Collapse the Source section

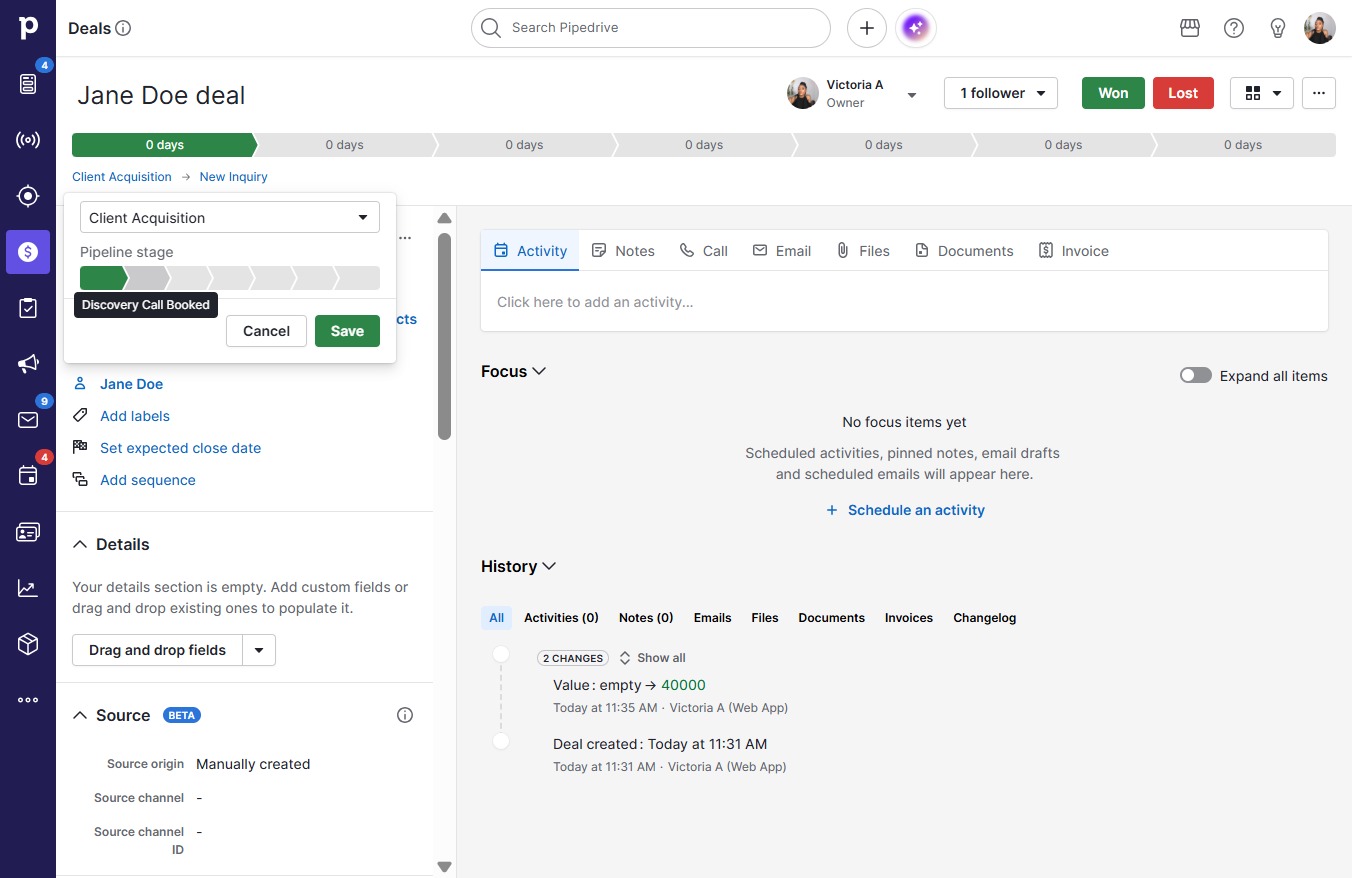(x=80, y=716)
